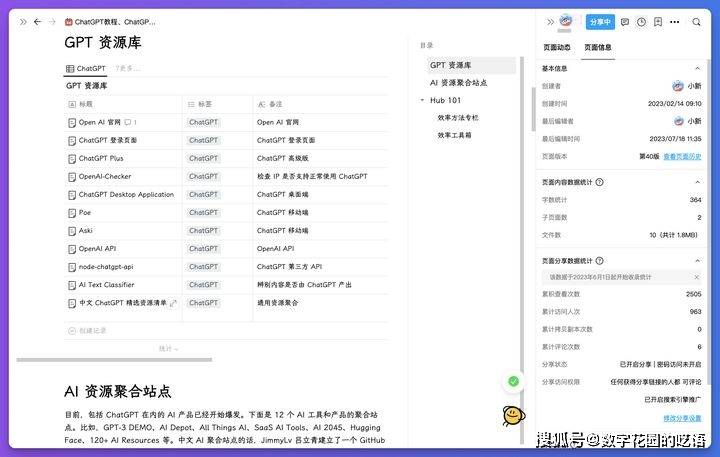Click the bookmark icon in top bar

tap(658, 22)
